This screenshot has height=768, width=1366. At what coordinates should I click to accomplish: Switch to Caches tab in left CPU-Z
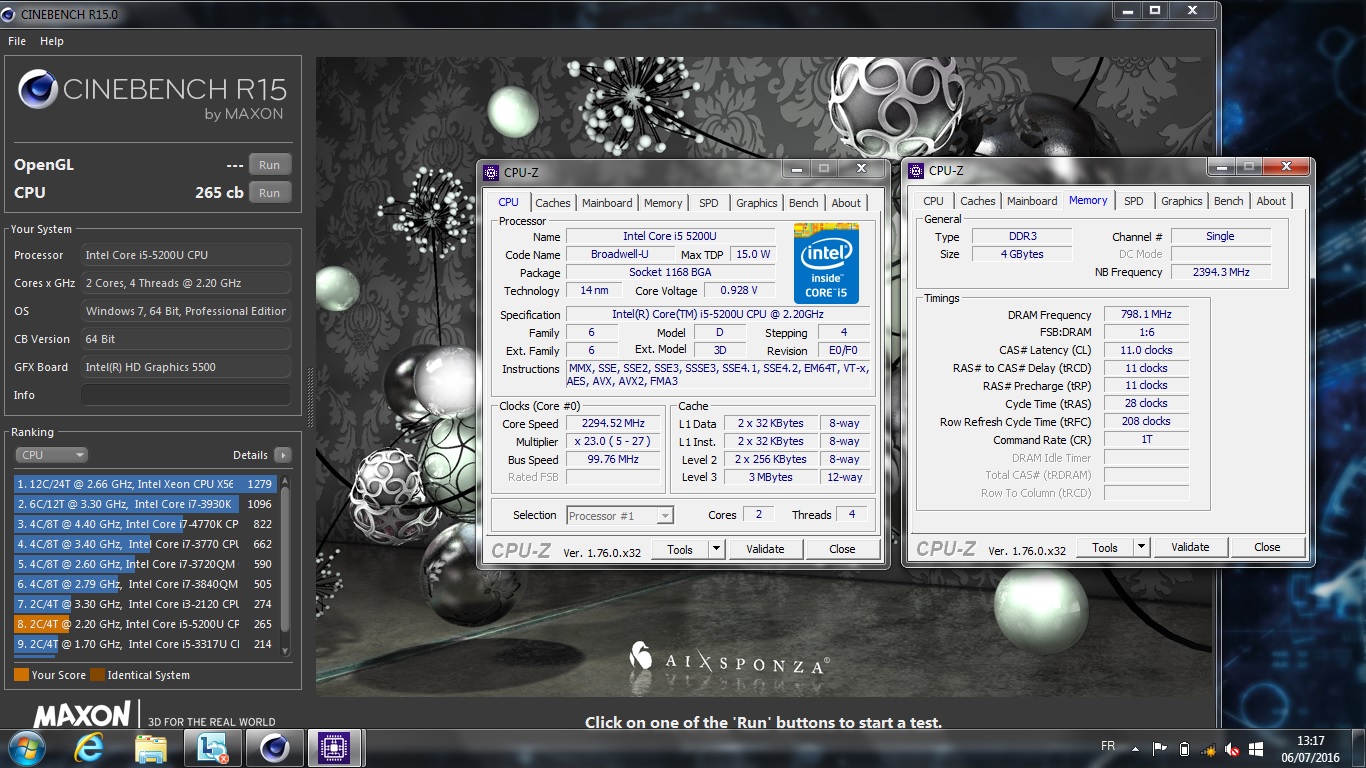[552, 203]
